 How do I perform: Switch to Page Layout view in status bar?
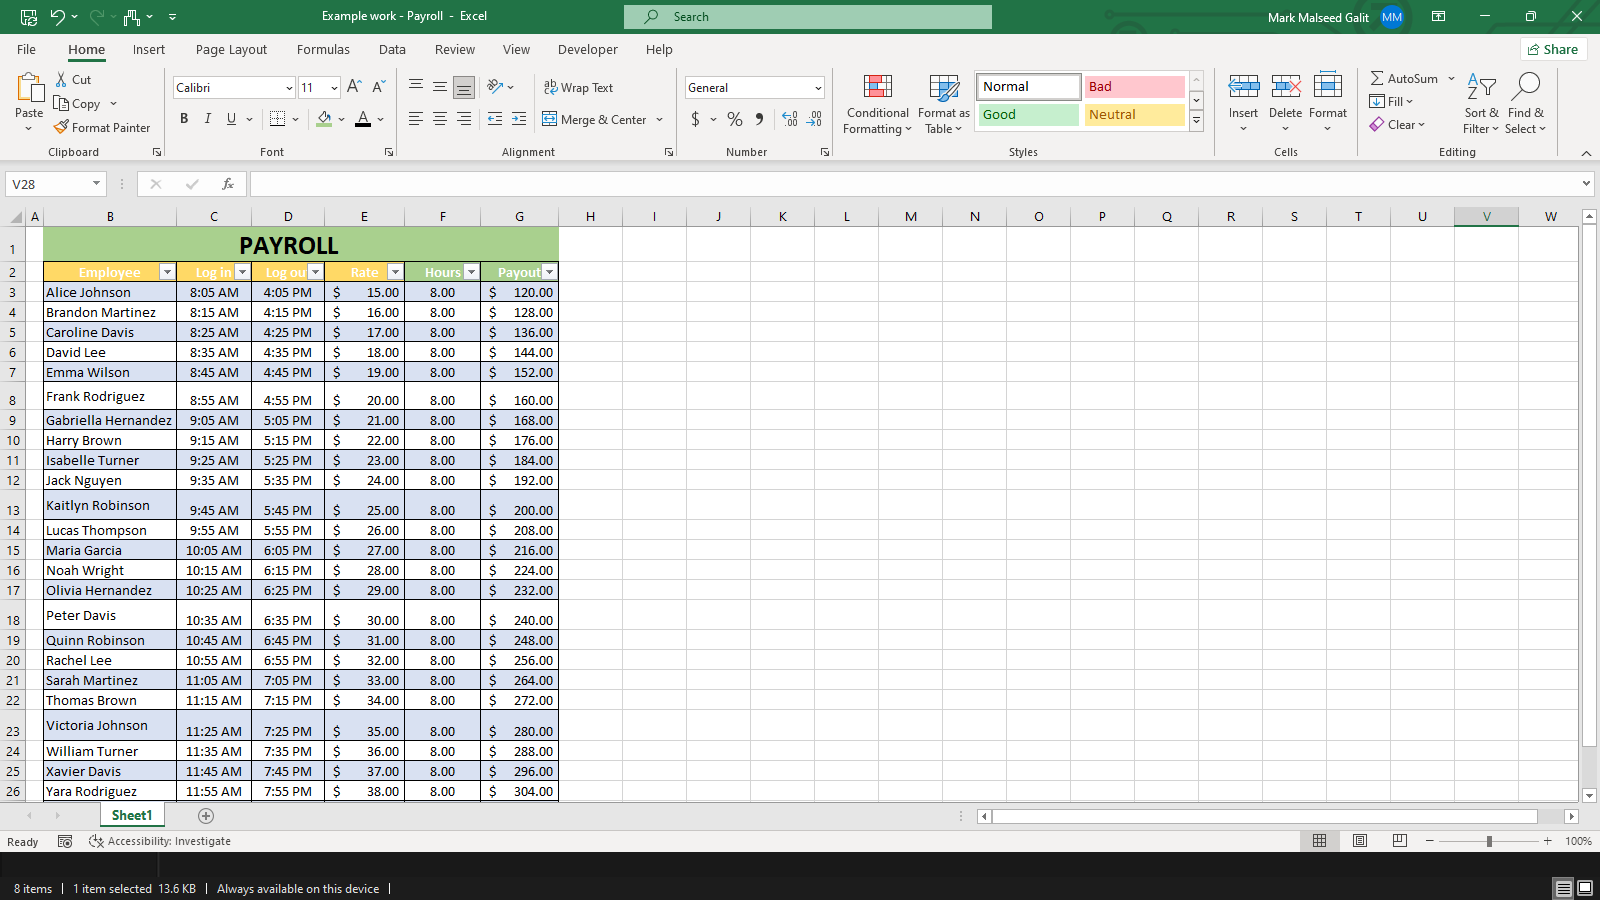coord(1360,841)
